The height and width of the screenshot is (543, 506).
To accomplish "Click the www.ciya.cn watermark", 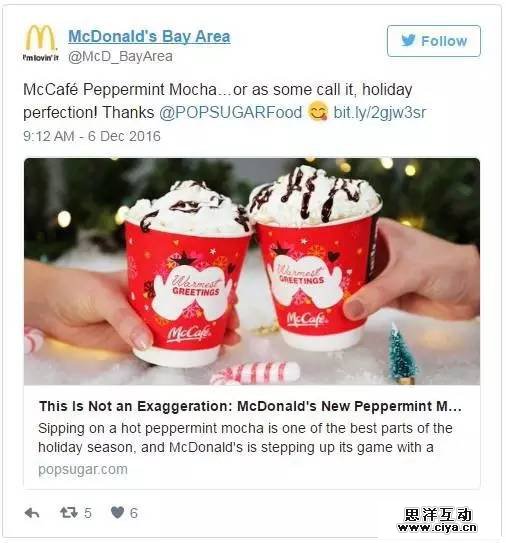I will click(x=437, y=528).
